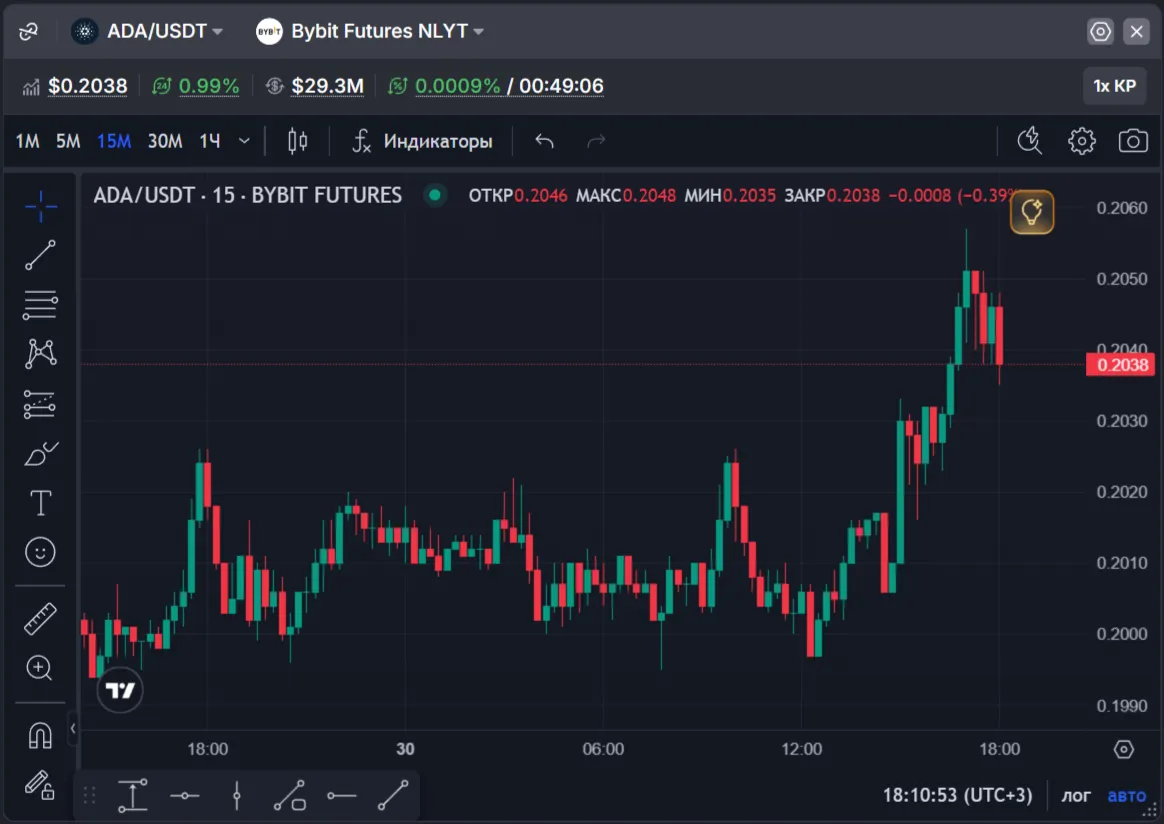Viewport: 1164px width, 824px height.
Task: Click the 0.2050 price axis label
Action: pyautogui.click(x=1121, y=279)
